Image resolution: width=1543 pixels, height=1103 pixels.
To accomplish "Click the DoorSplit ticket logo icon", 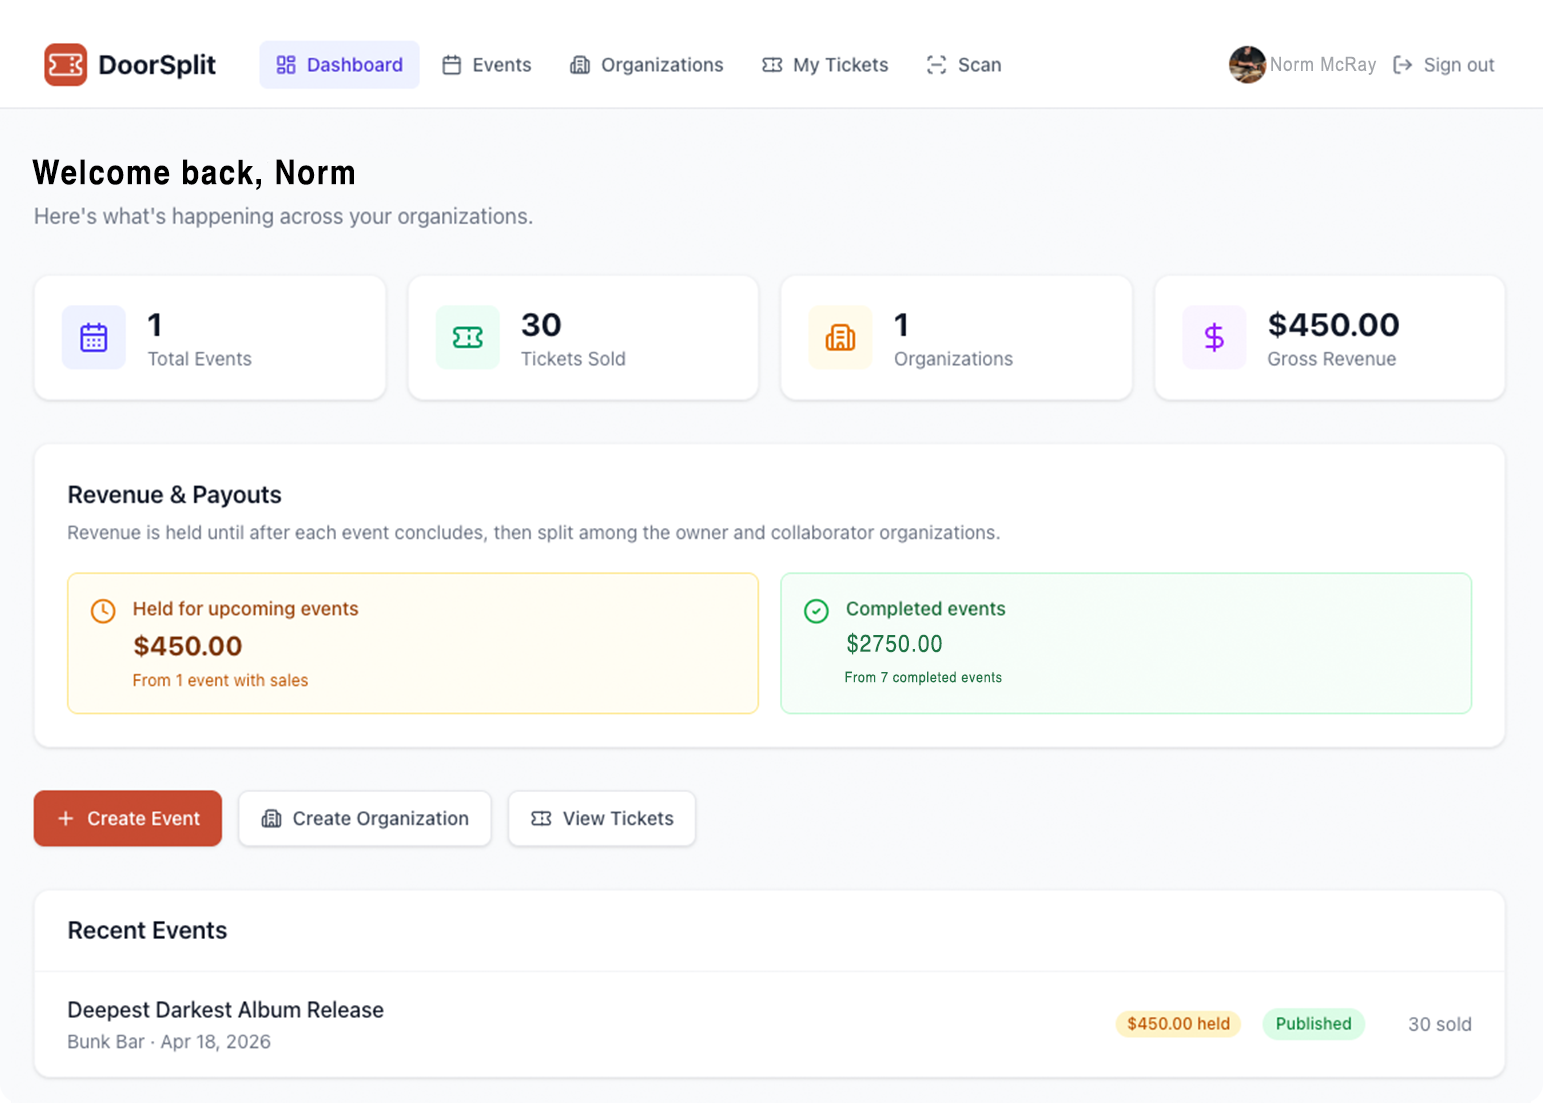I will pyautogui.click(x=66, y=65).
